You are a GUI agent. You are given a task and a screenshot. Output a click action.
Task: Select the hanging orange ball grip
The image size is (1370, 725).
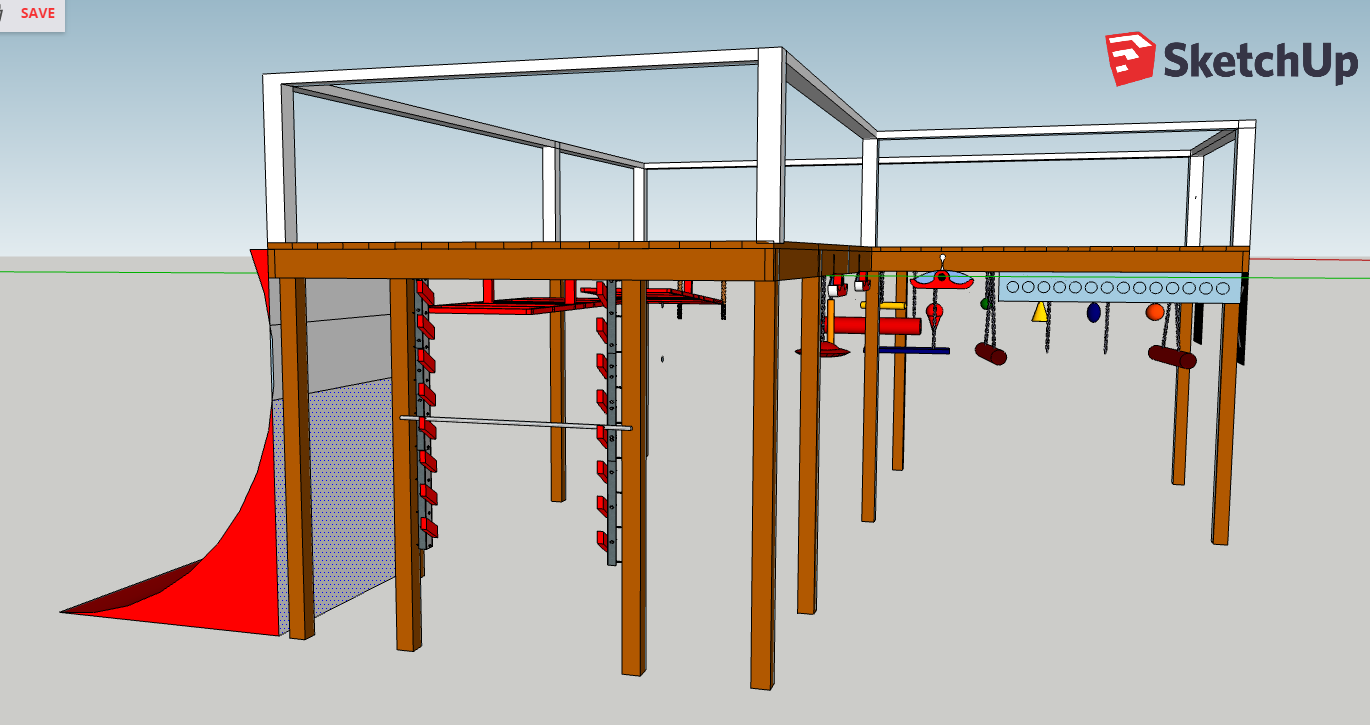[1155, 312]
